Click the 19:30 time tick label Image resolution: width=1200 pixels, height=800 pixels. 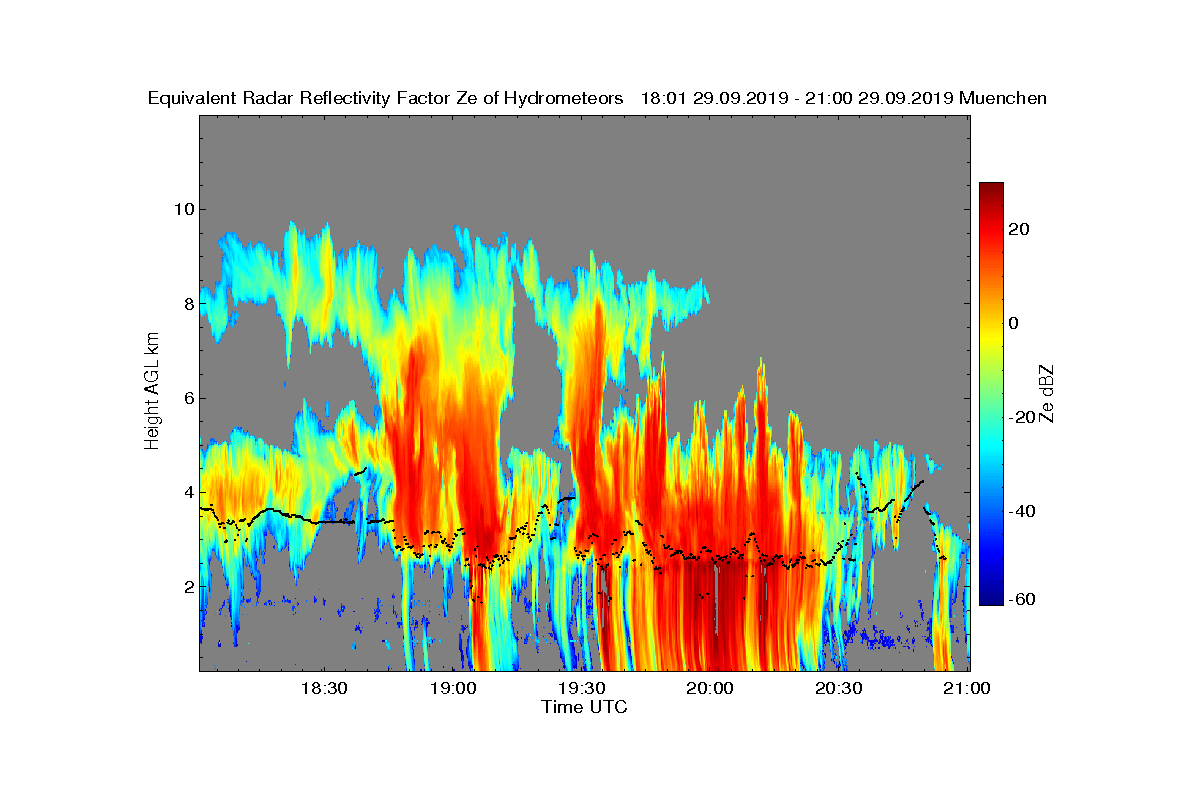pyautogui.click(x=581, y=688)
